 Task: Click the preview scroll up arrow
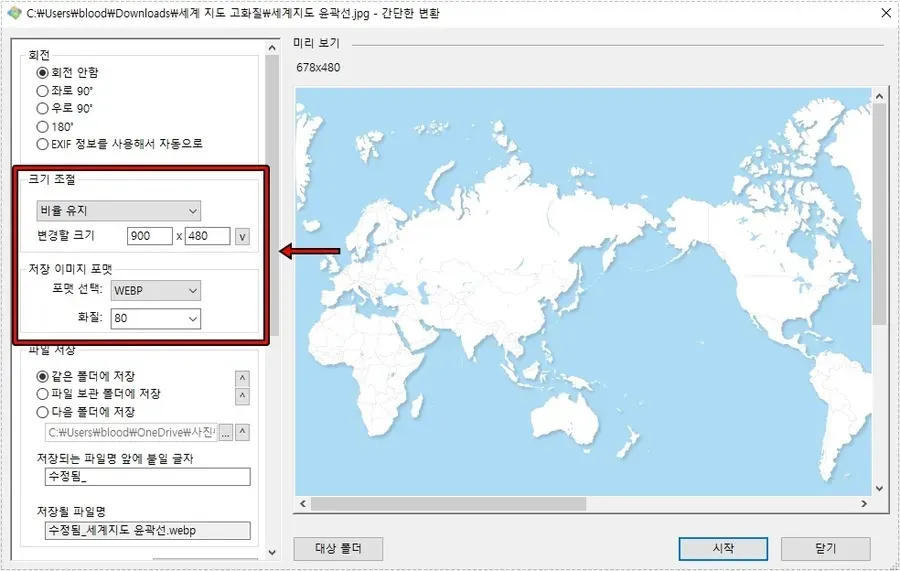879,96
